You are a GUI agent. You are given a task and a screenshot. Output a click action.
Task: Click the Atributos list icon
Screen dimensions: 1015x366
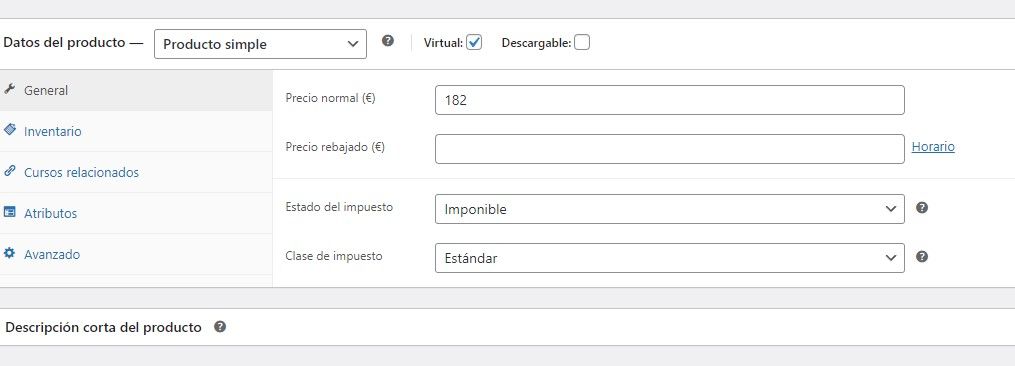pos(9,212)
